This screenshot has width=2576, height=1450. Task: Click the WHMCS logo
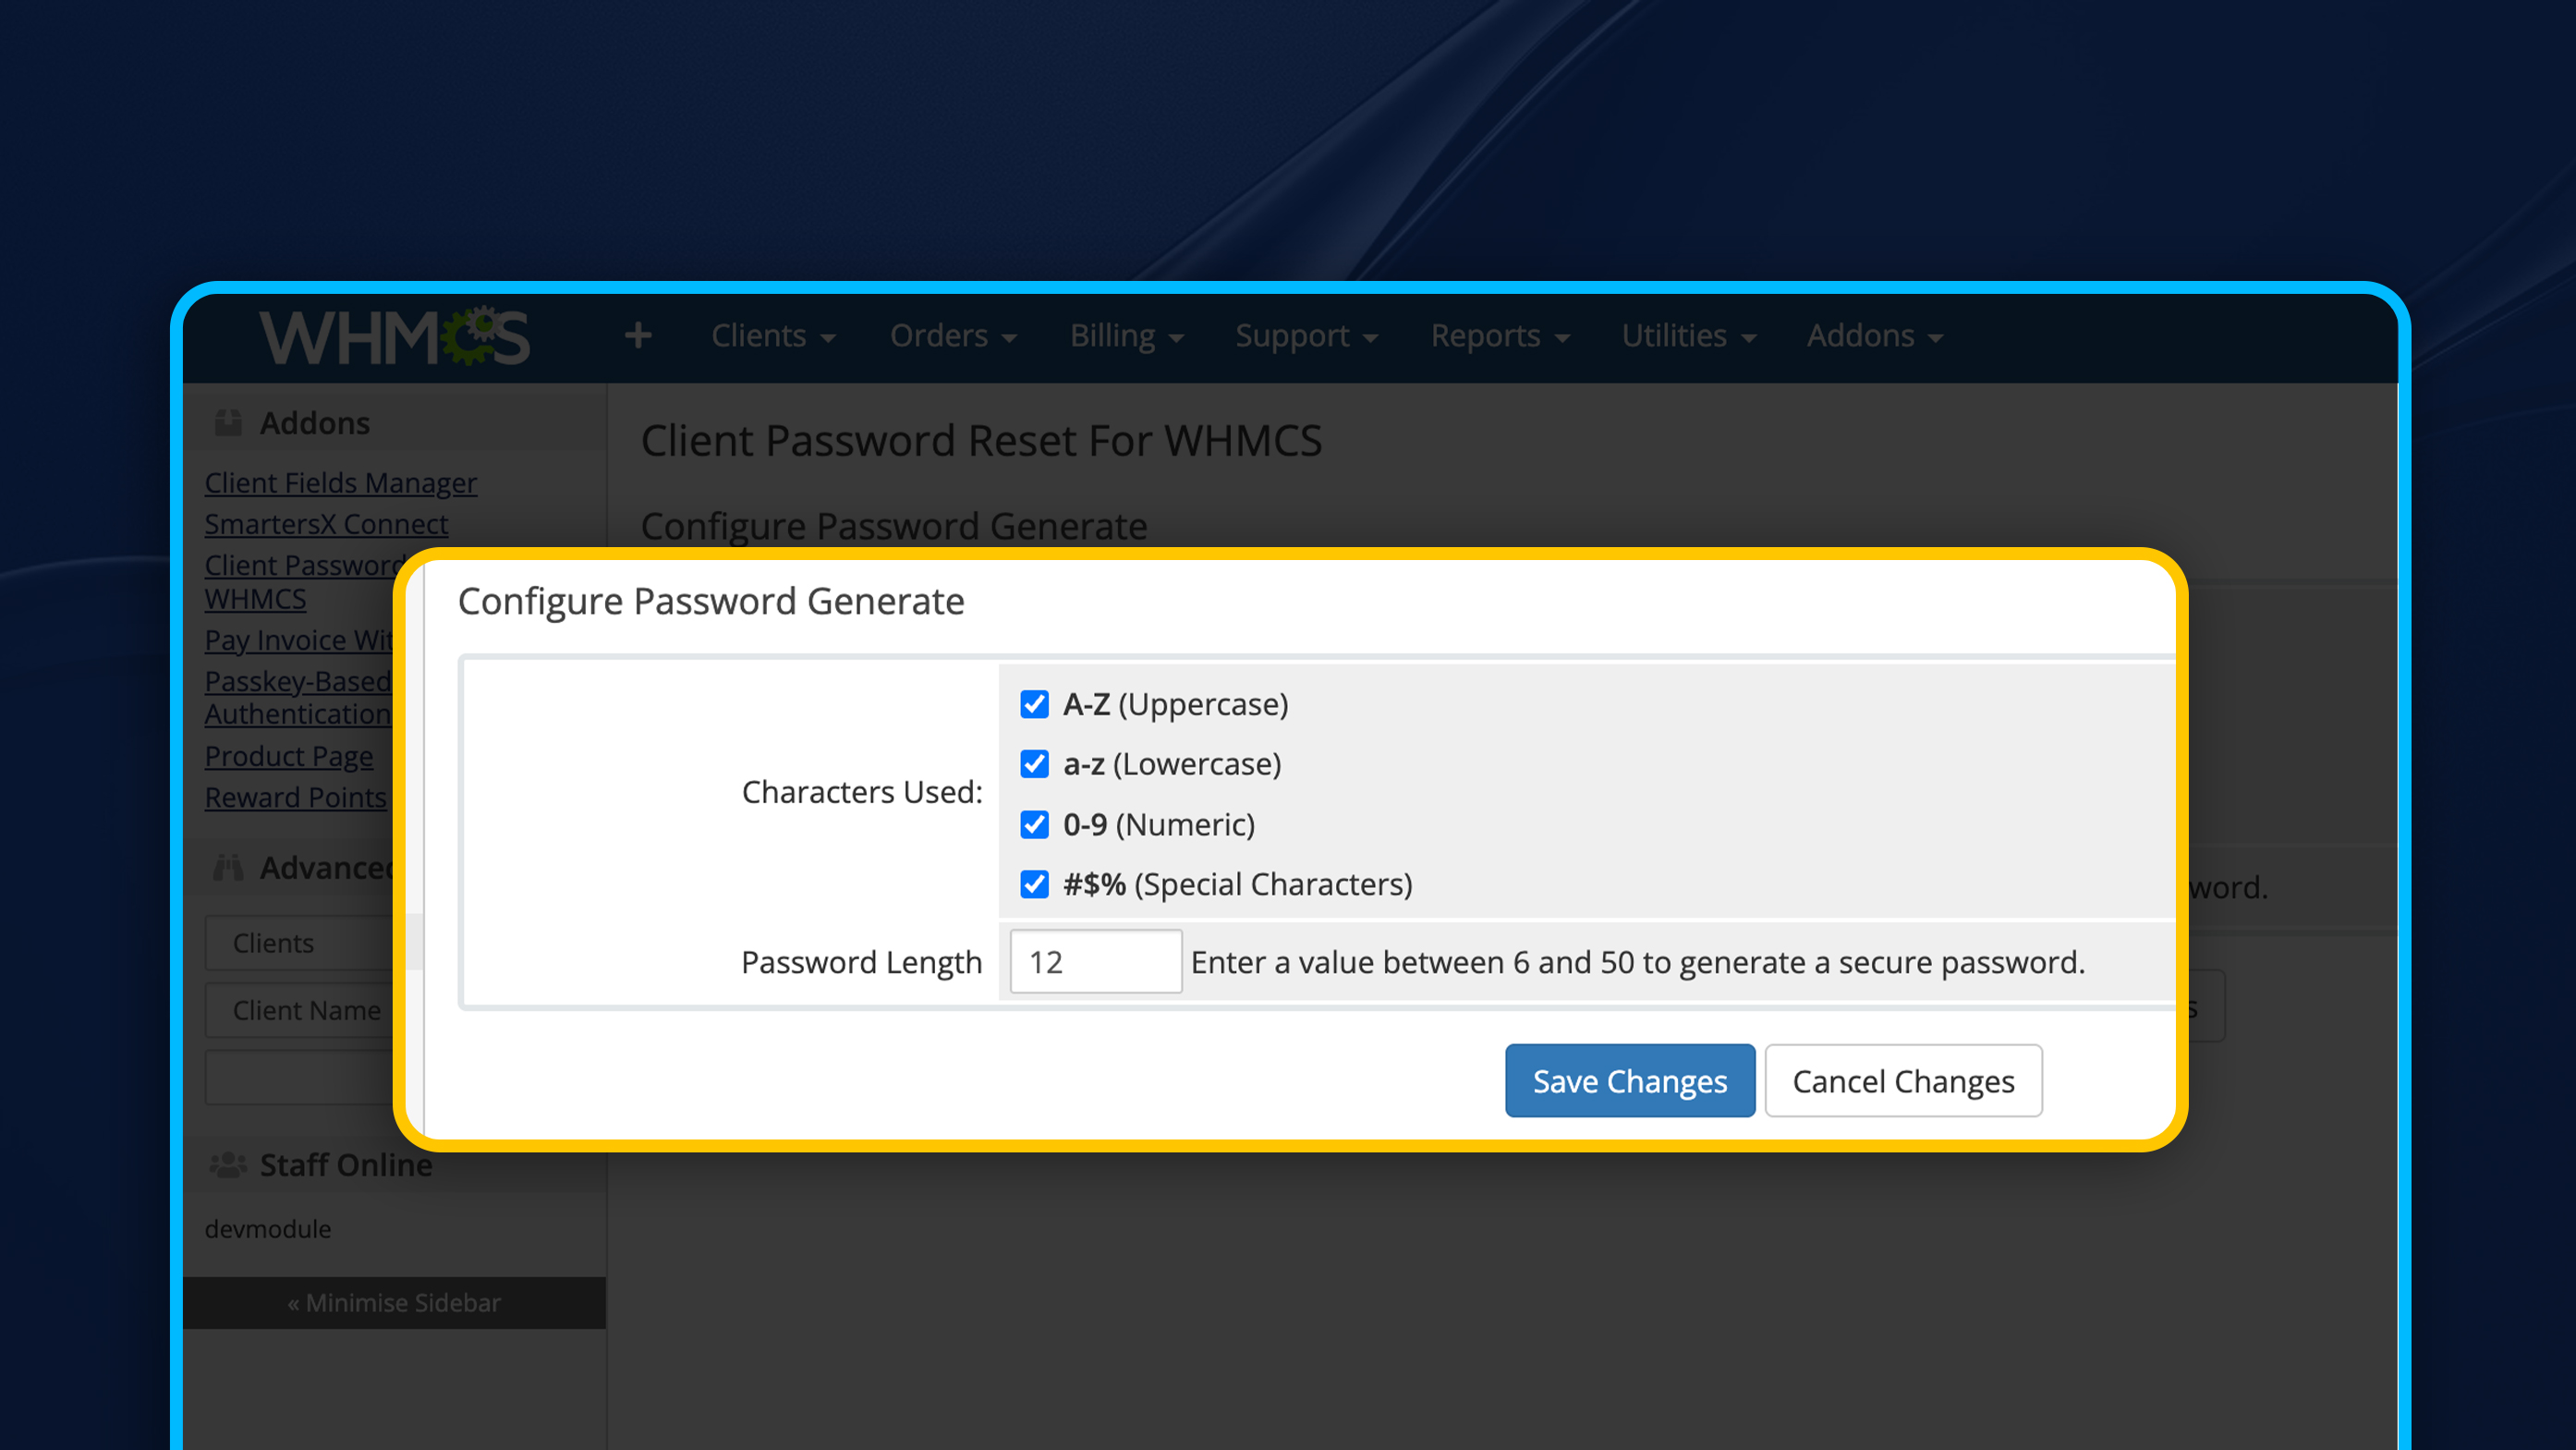pyautogui.click(x=394, y=337)
